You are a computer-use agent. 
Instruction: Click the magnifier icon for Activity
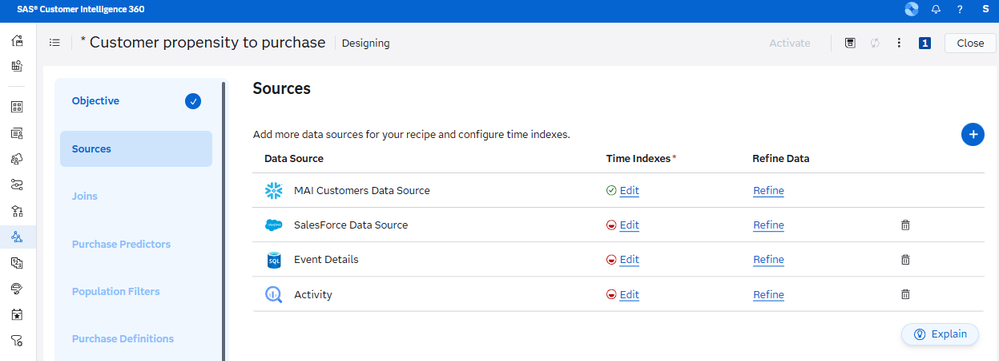pos(273,295)
